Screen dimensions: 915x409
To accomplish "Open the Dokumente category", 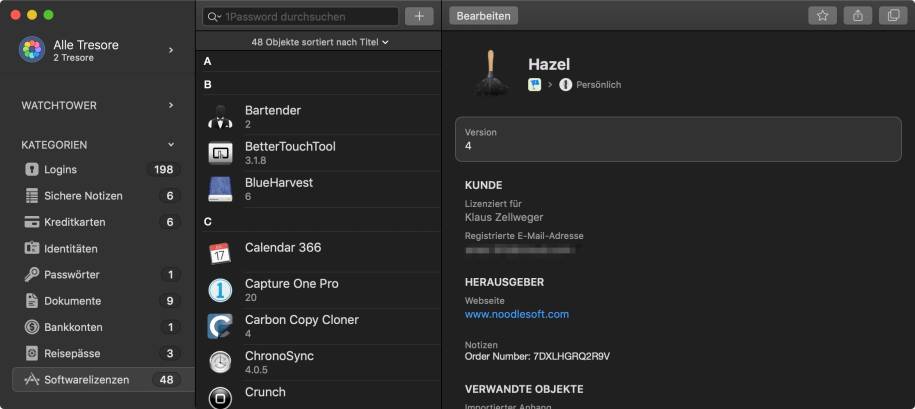I will tap(103, 301).
